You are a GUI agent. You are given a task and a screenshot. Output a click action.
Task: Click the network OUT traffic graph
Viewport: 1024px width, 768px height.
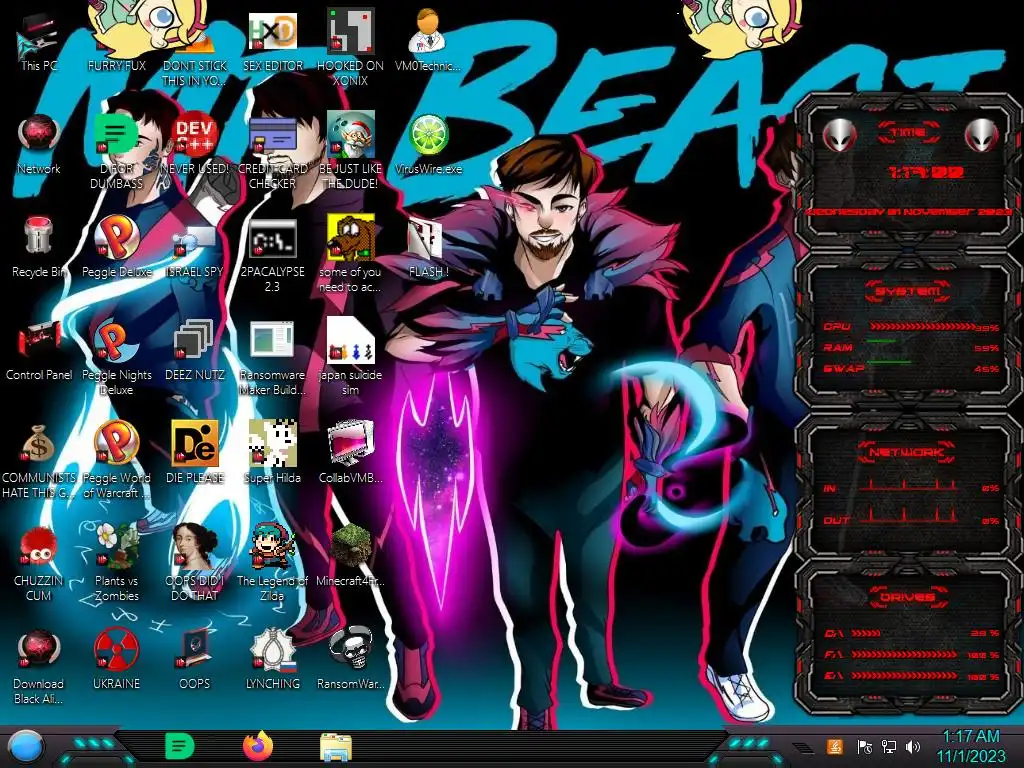point(908,517)
